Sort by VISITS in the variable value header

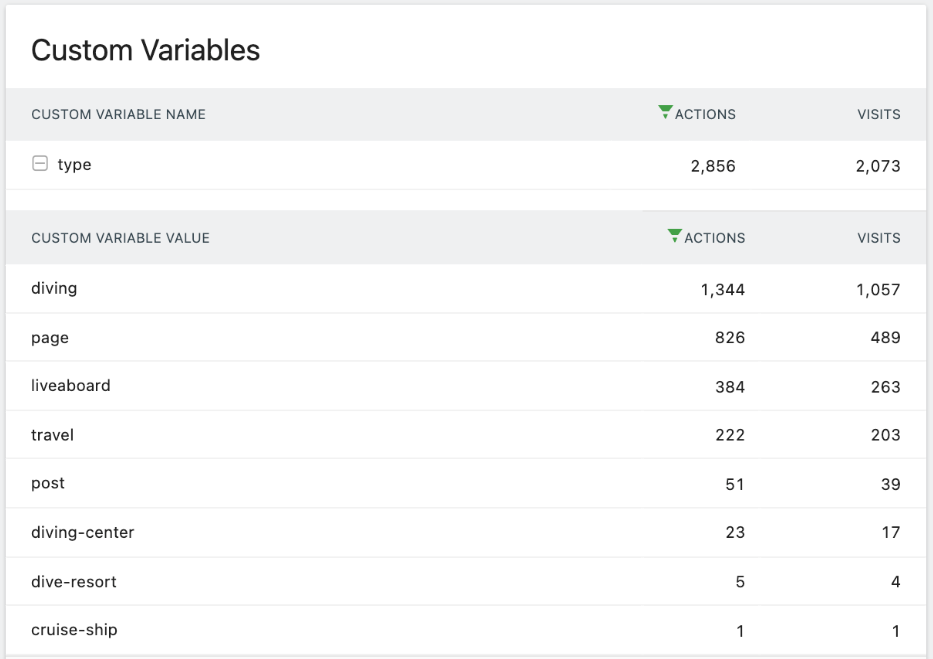(x=878, y=238)
